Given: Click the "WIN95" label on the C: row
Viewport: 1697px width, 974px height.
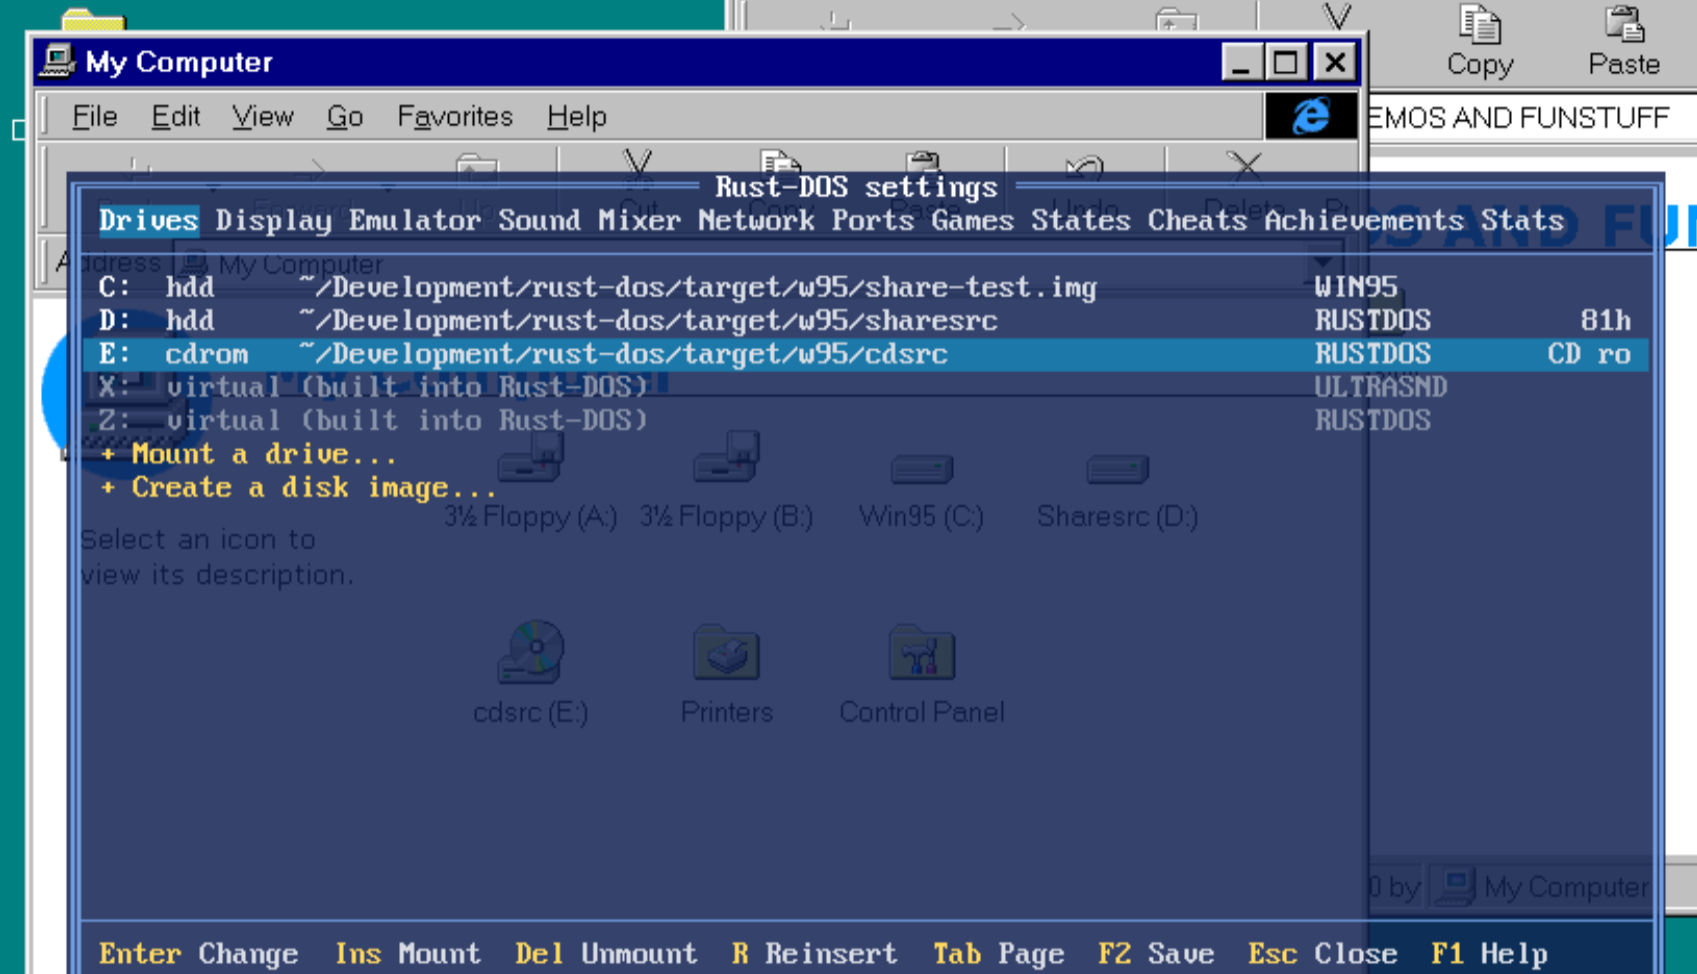Looking at the screenshot, I should (x=1356, y=288).
